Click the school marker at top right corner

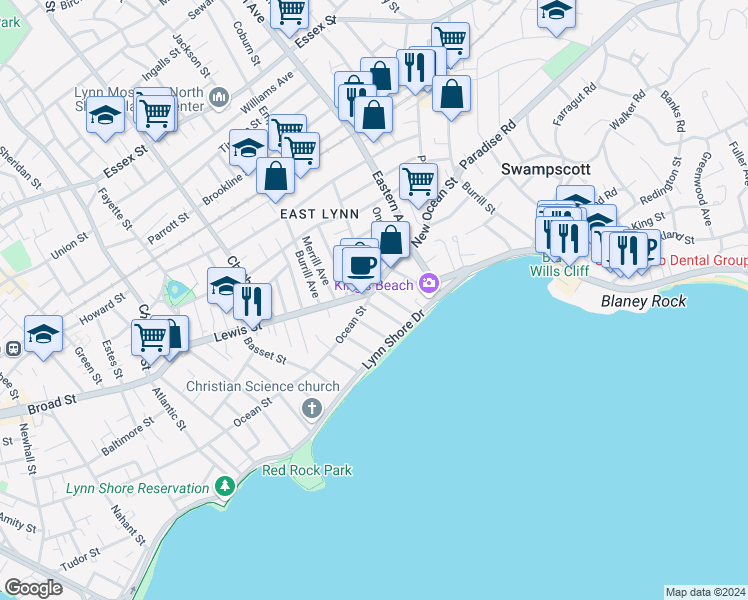point(557,12)
